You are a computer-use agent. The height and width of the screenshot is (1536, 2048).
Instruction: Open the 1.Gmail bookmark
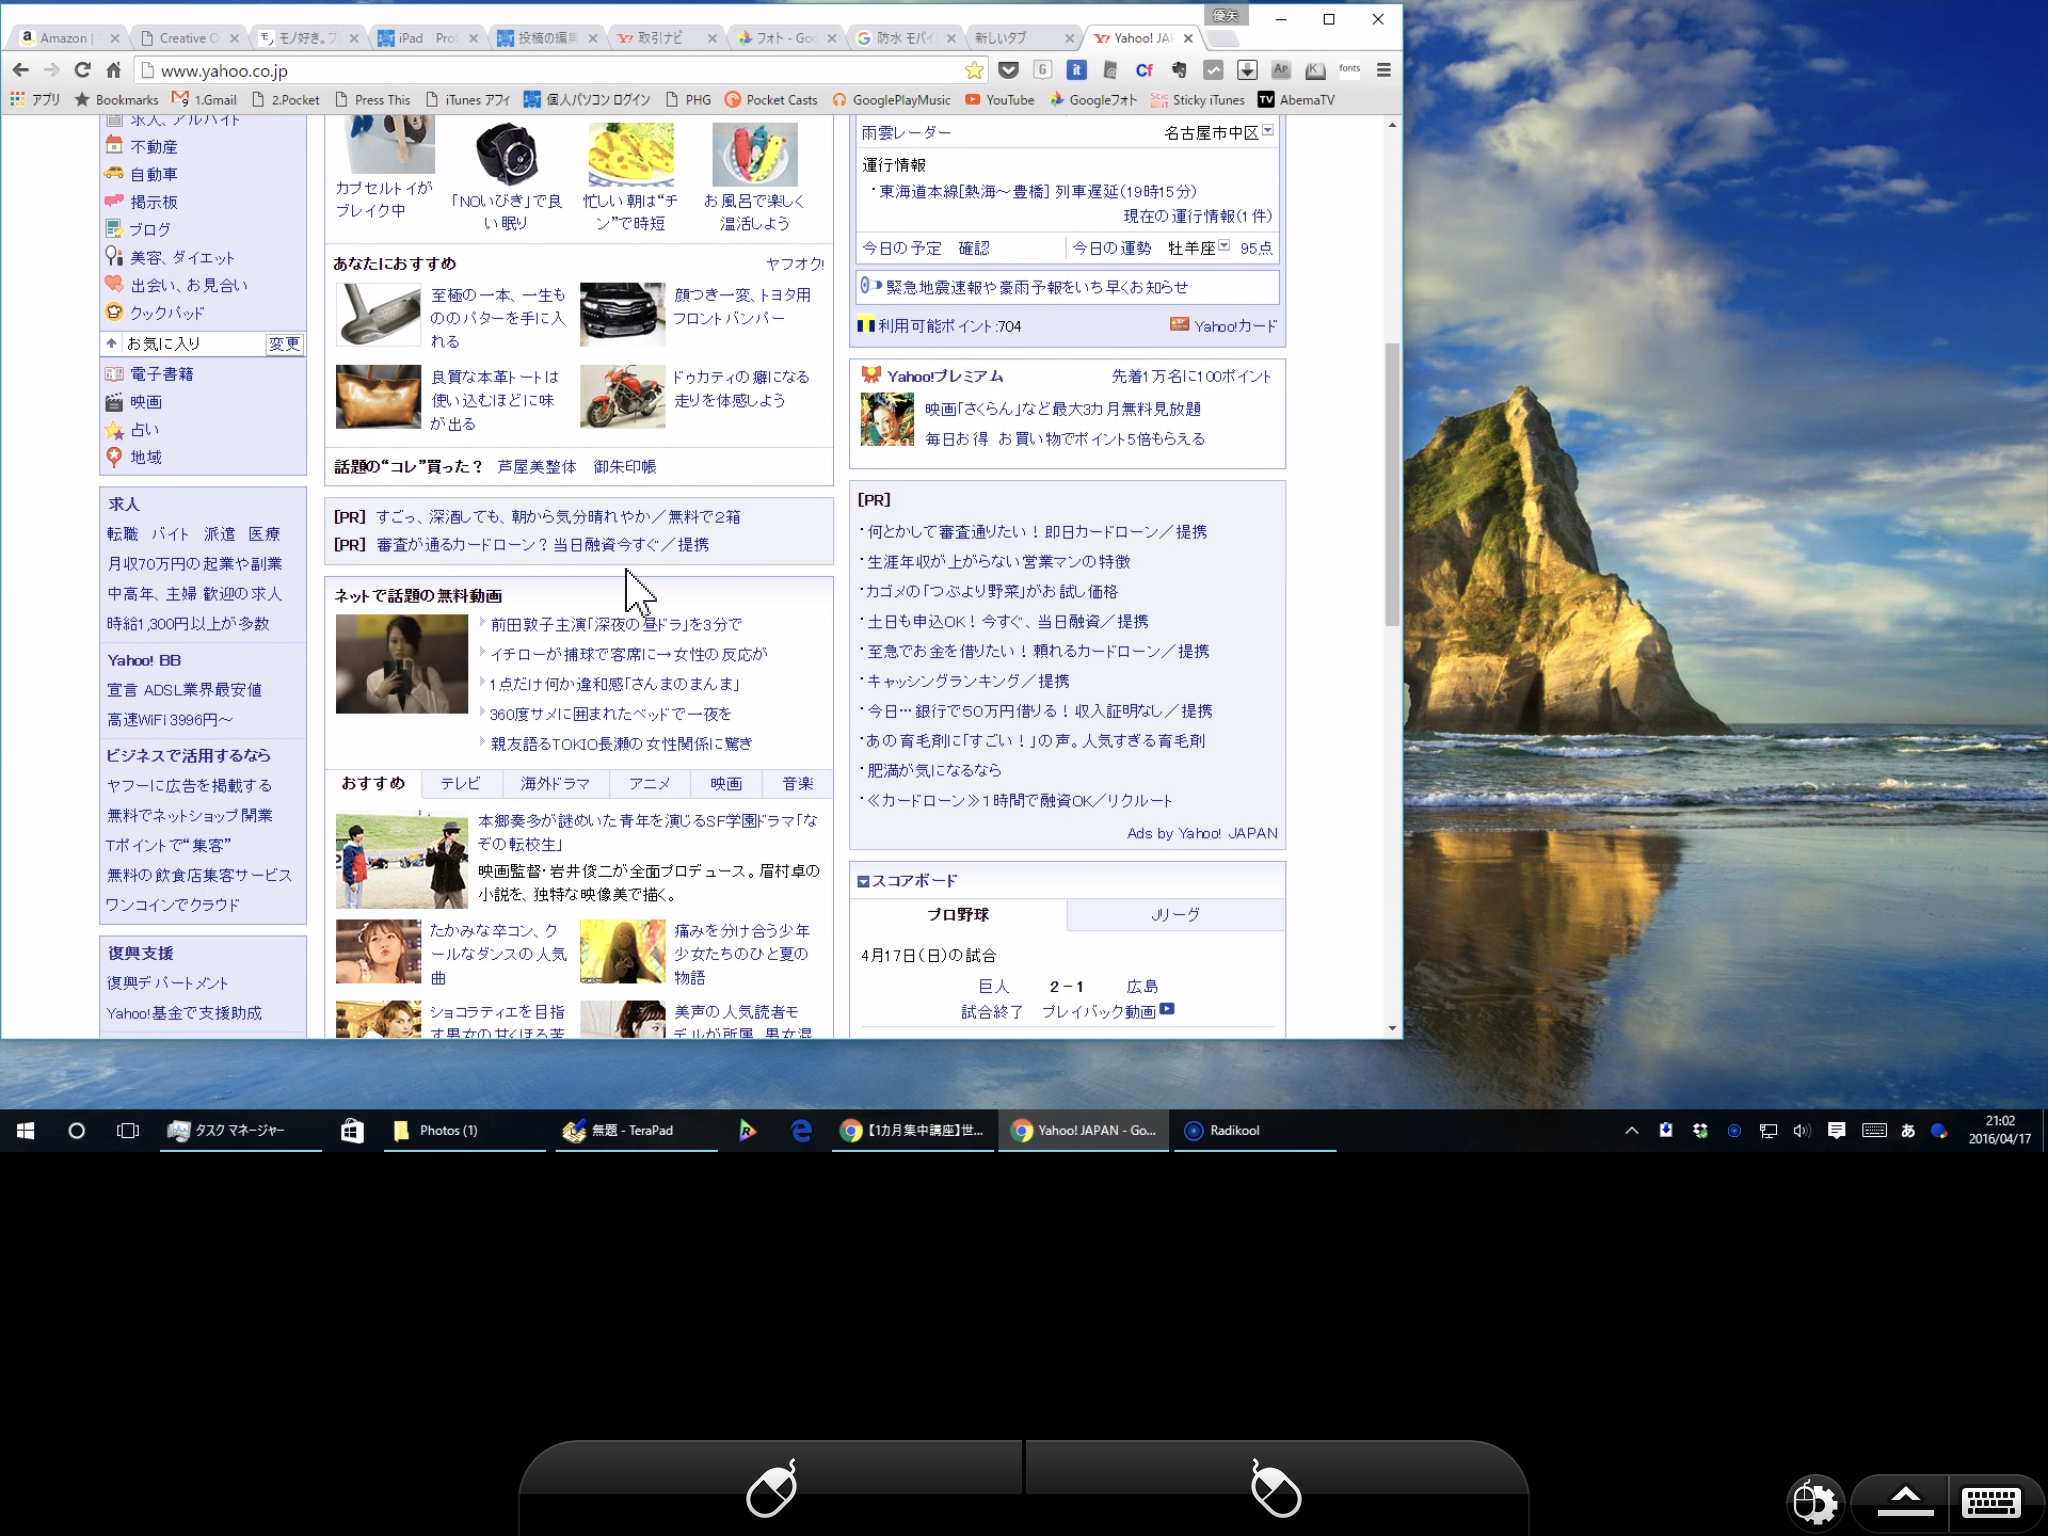(205, 100)
